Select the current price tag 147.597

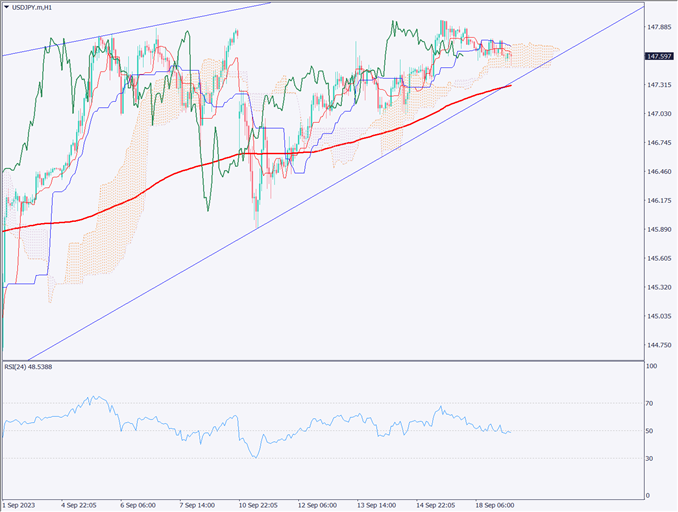pos(658,56)
